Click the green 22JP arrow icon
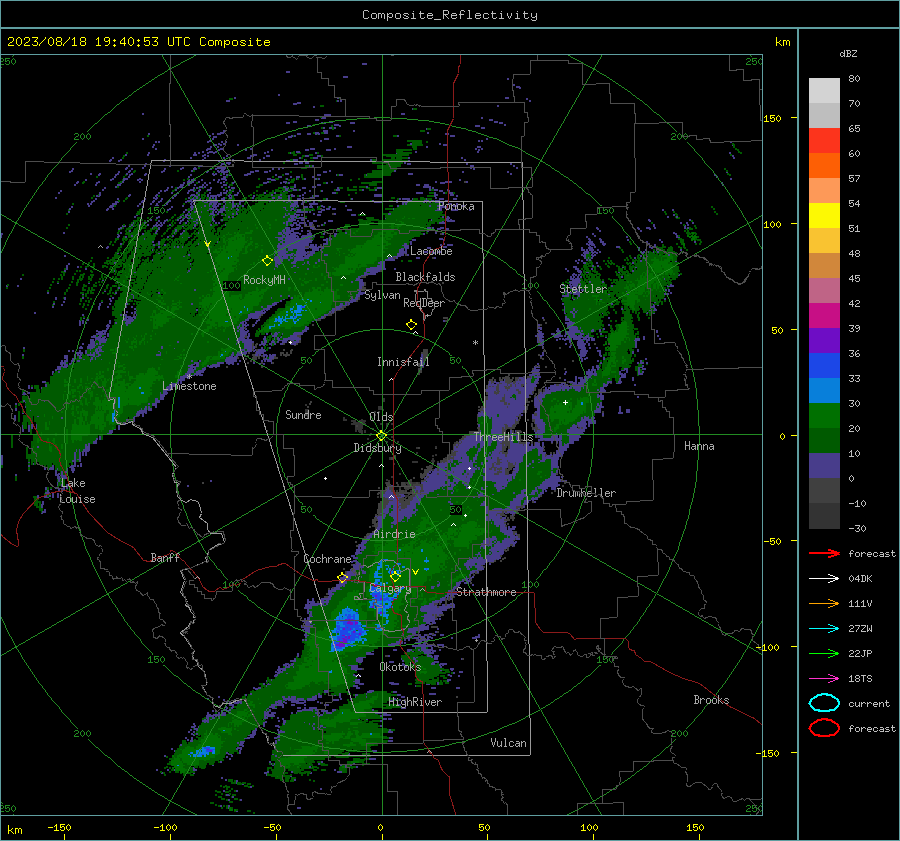The image size is (900, 841). pos(824,653)
